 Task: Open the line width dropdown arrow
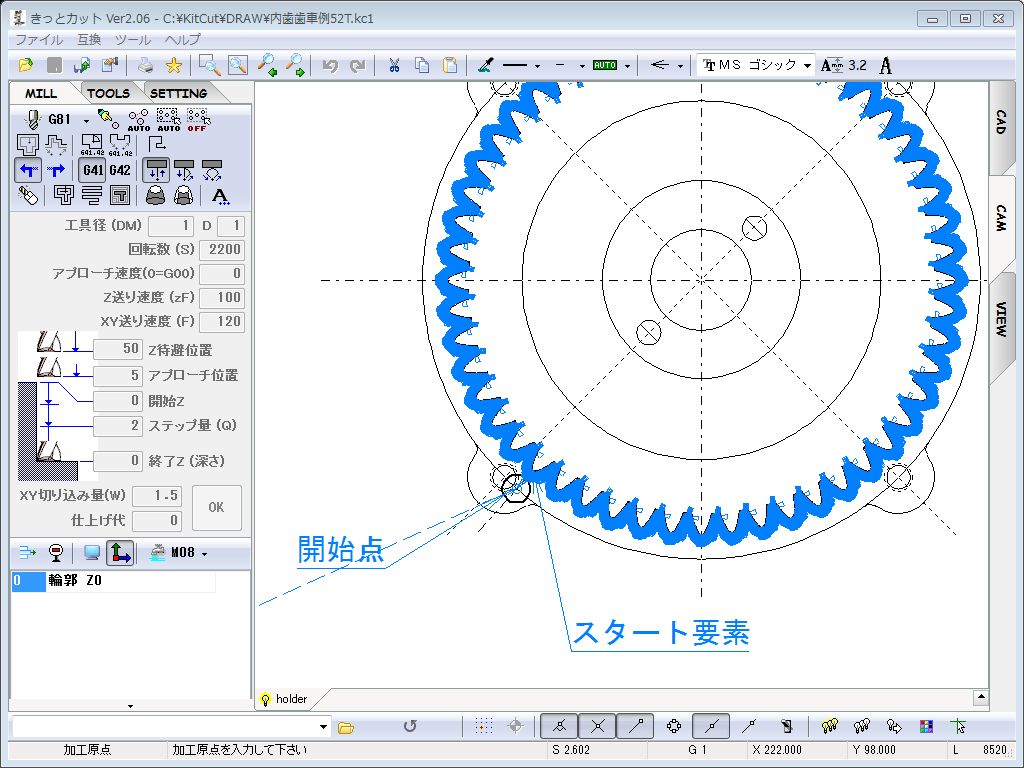pos(582,66)
